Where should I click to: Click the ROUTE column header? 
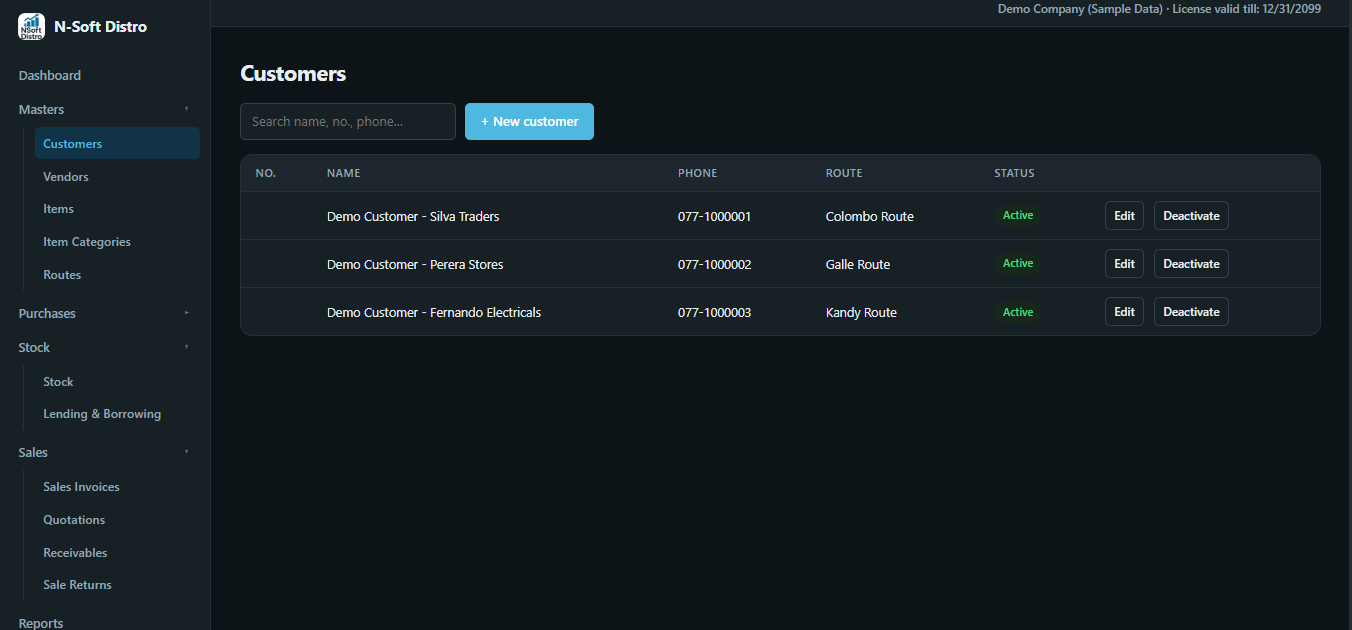click(x=843, y=173)
